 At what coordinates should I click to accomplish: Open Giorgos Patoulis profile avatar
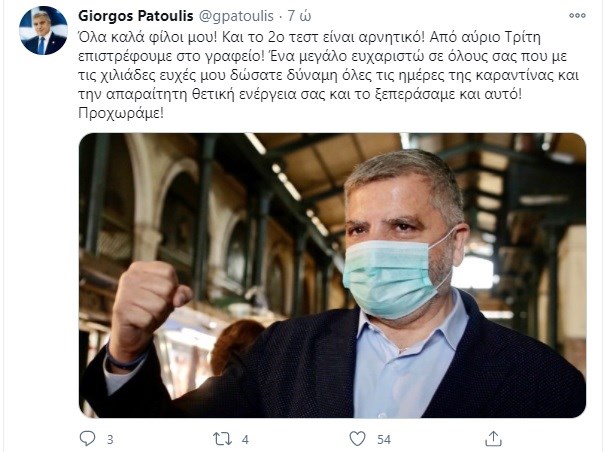[43, 30]
